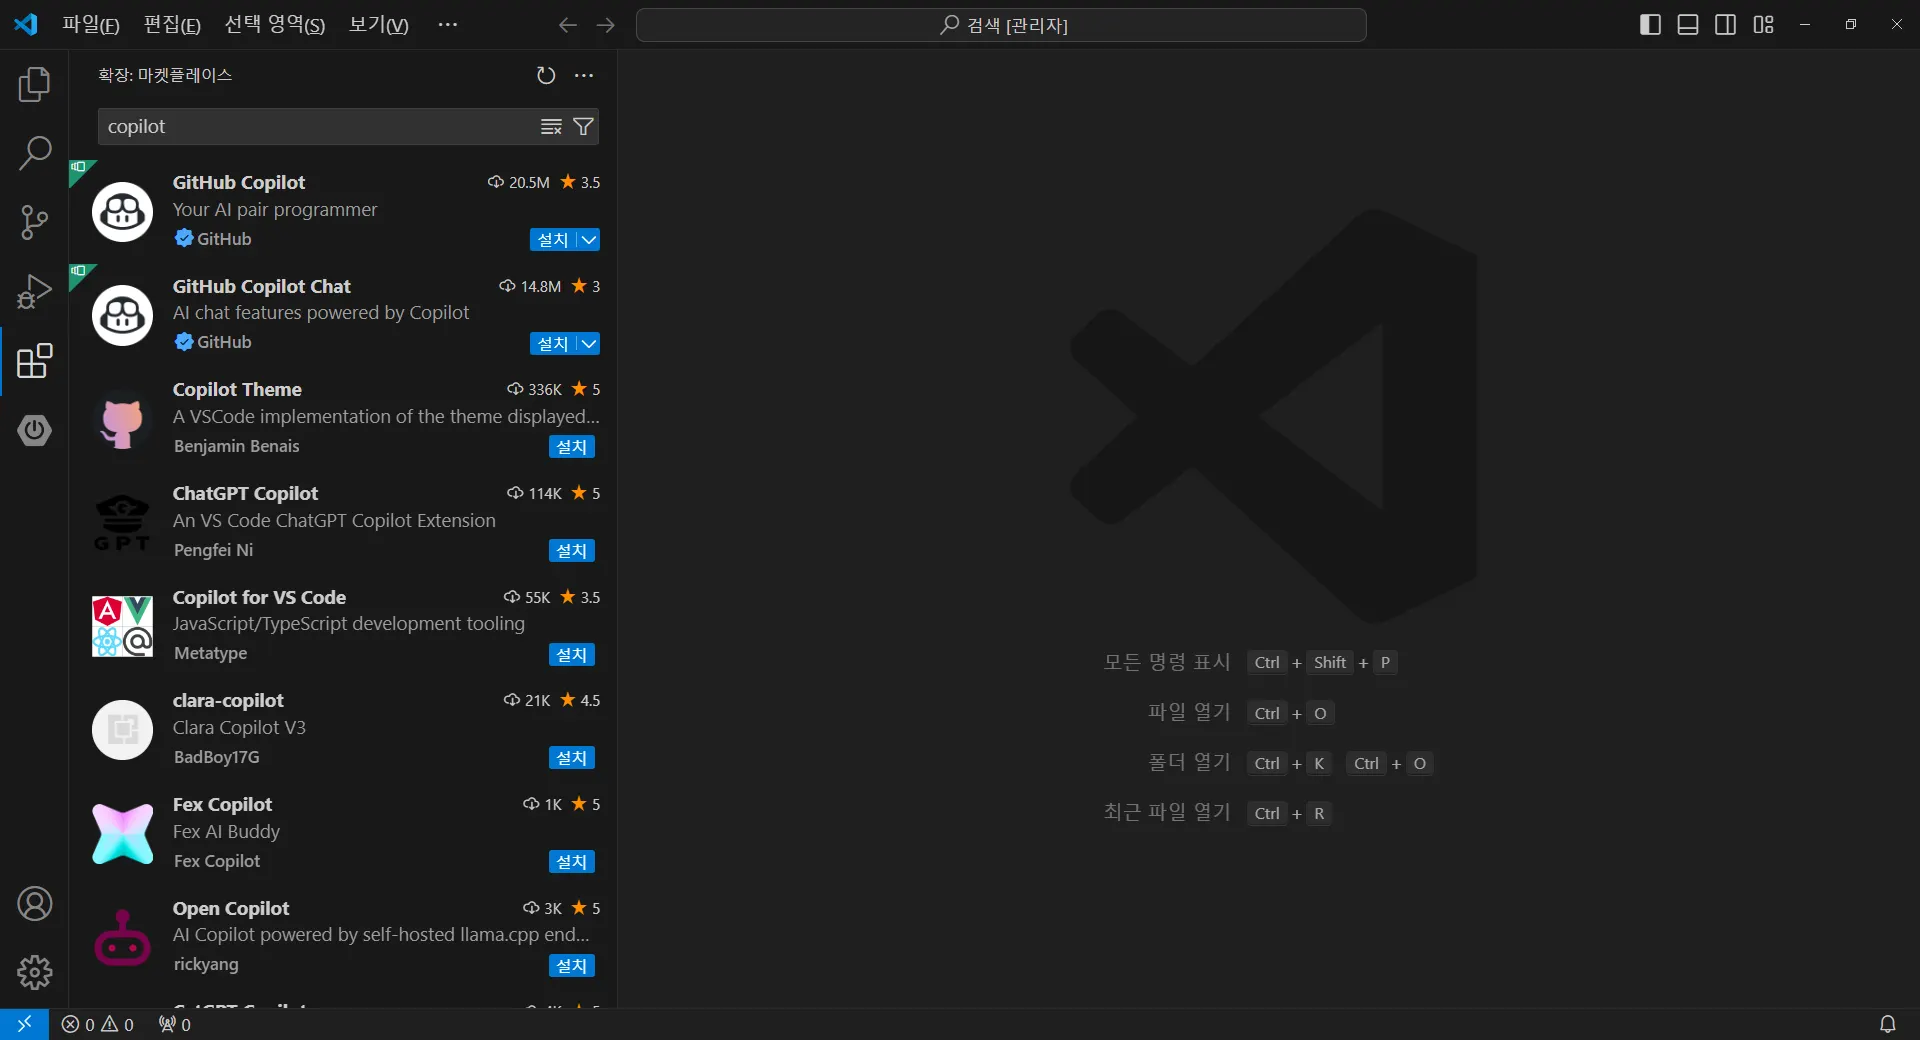Screen dimensions: 1920x1040
Task: Select the Extensions view icon
Action: [34, 361]
